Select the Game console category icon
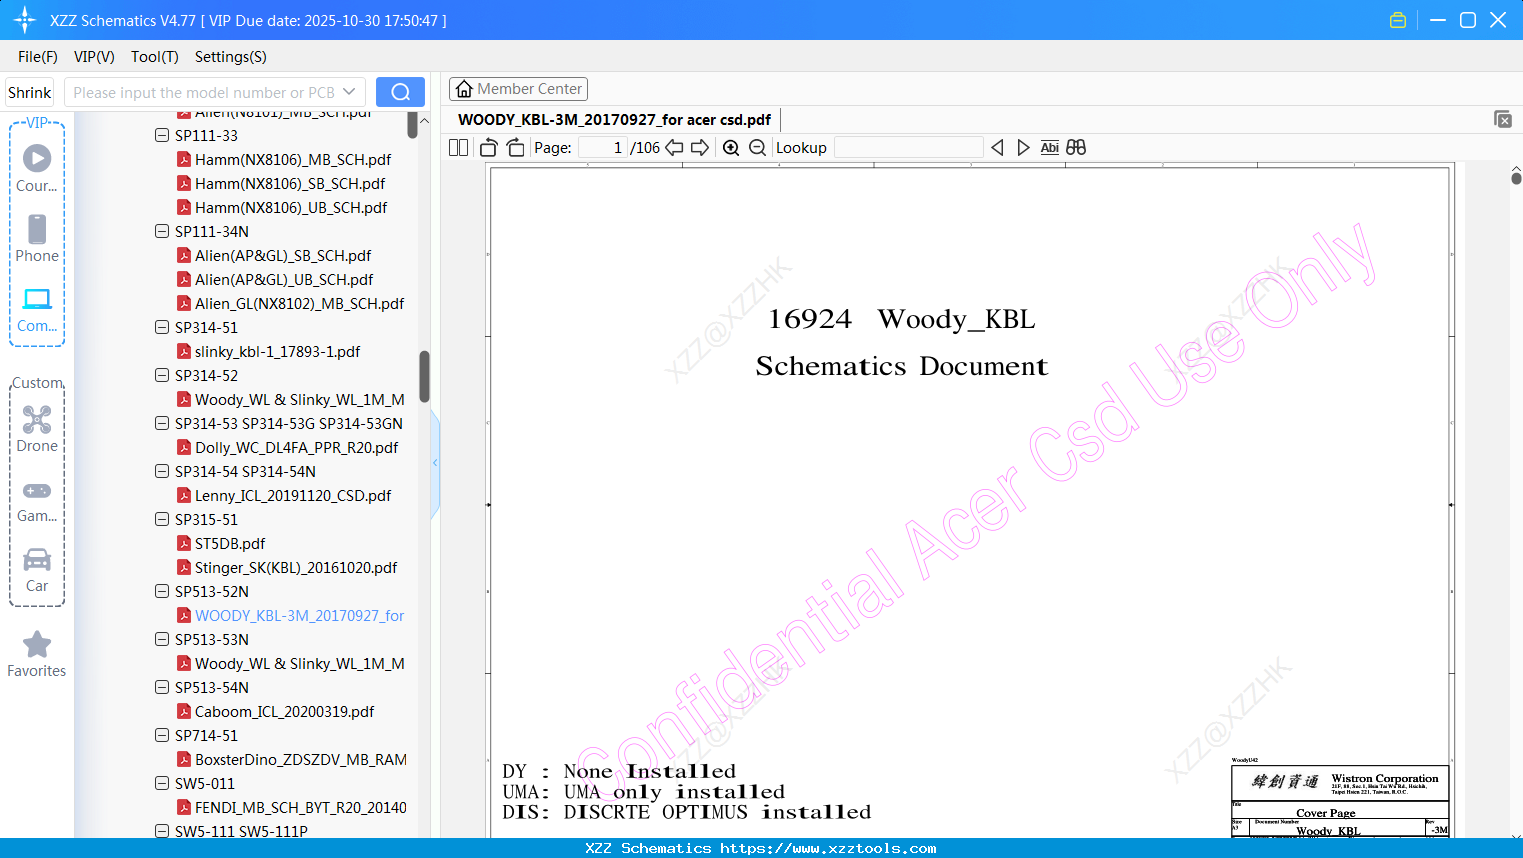 click(37, 500)
